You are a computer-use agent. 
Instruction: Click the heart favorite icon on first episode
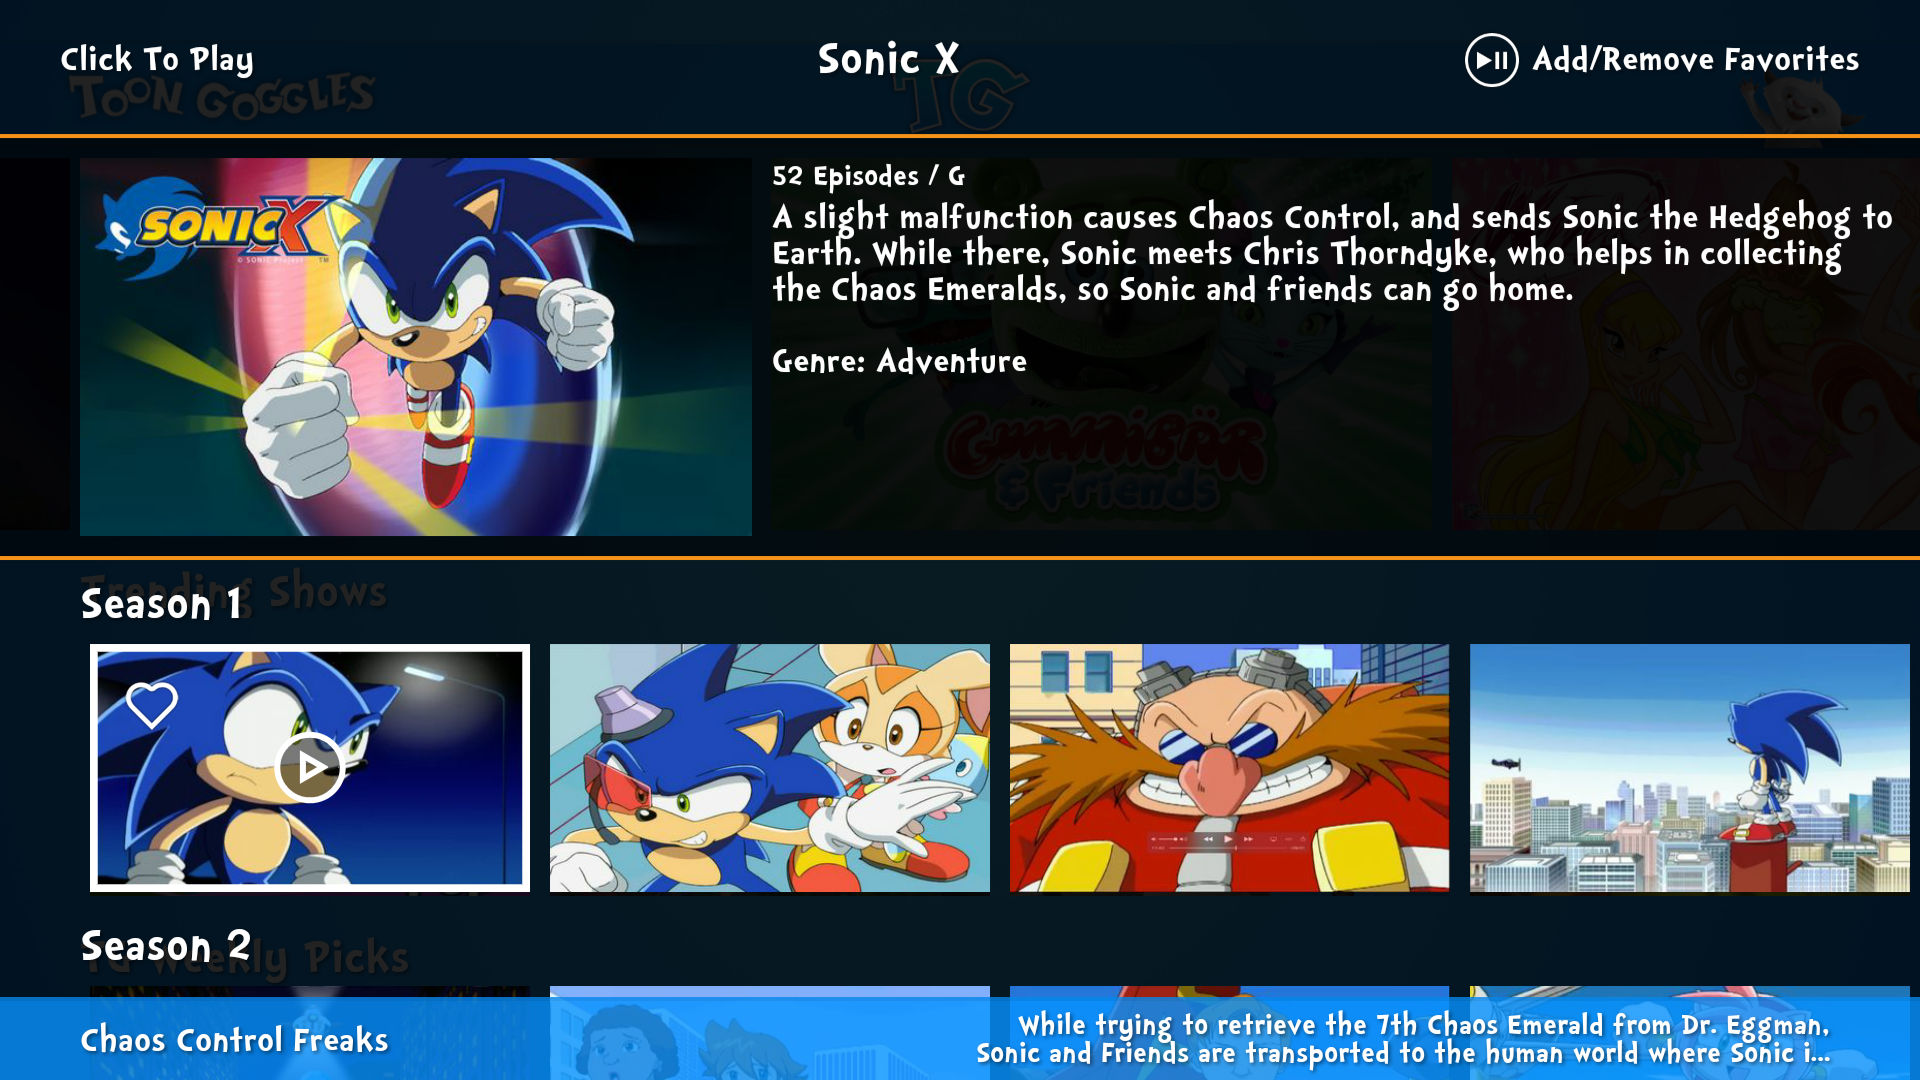pyautogui.click(x=152, y=705)
